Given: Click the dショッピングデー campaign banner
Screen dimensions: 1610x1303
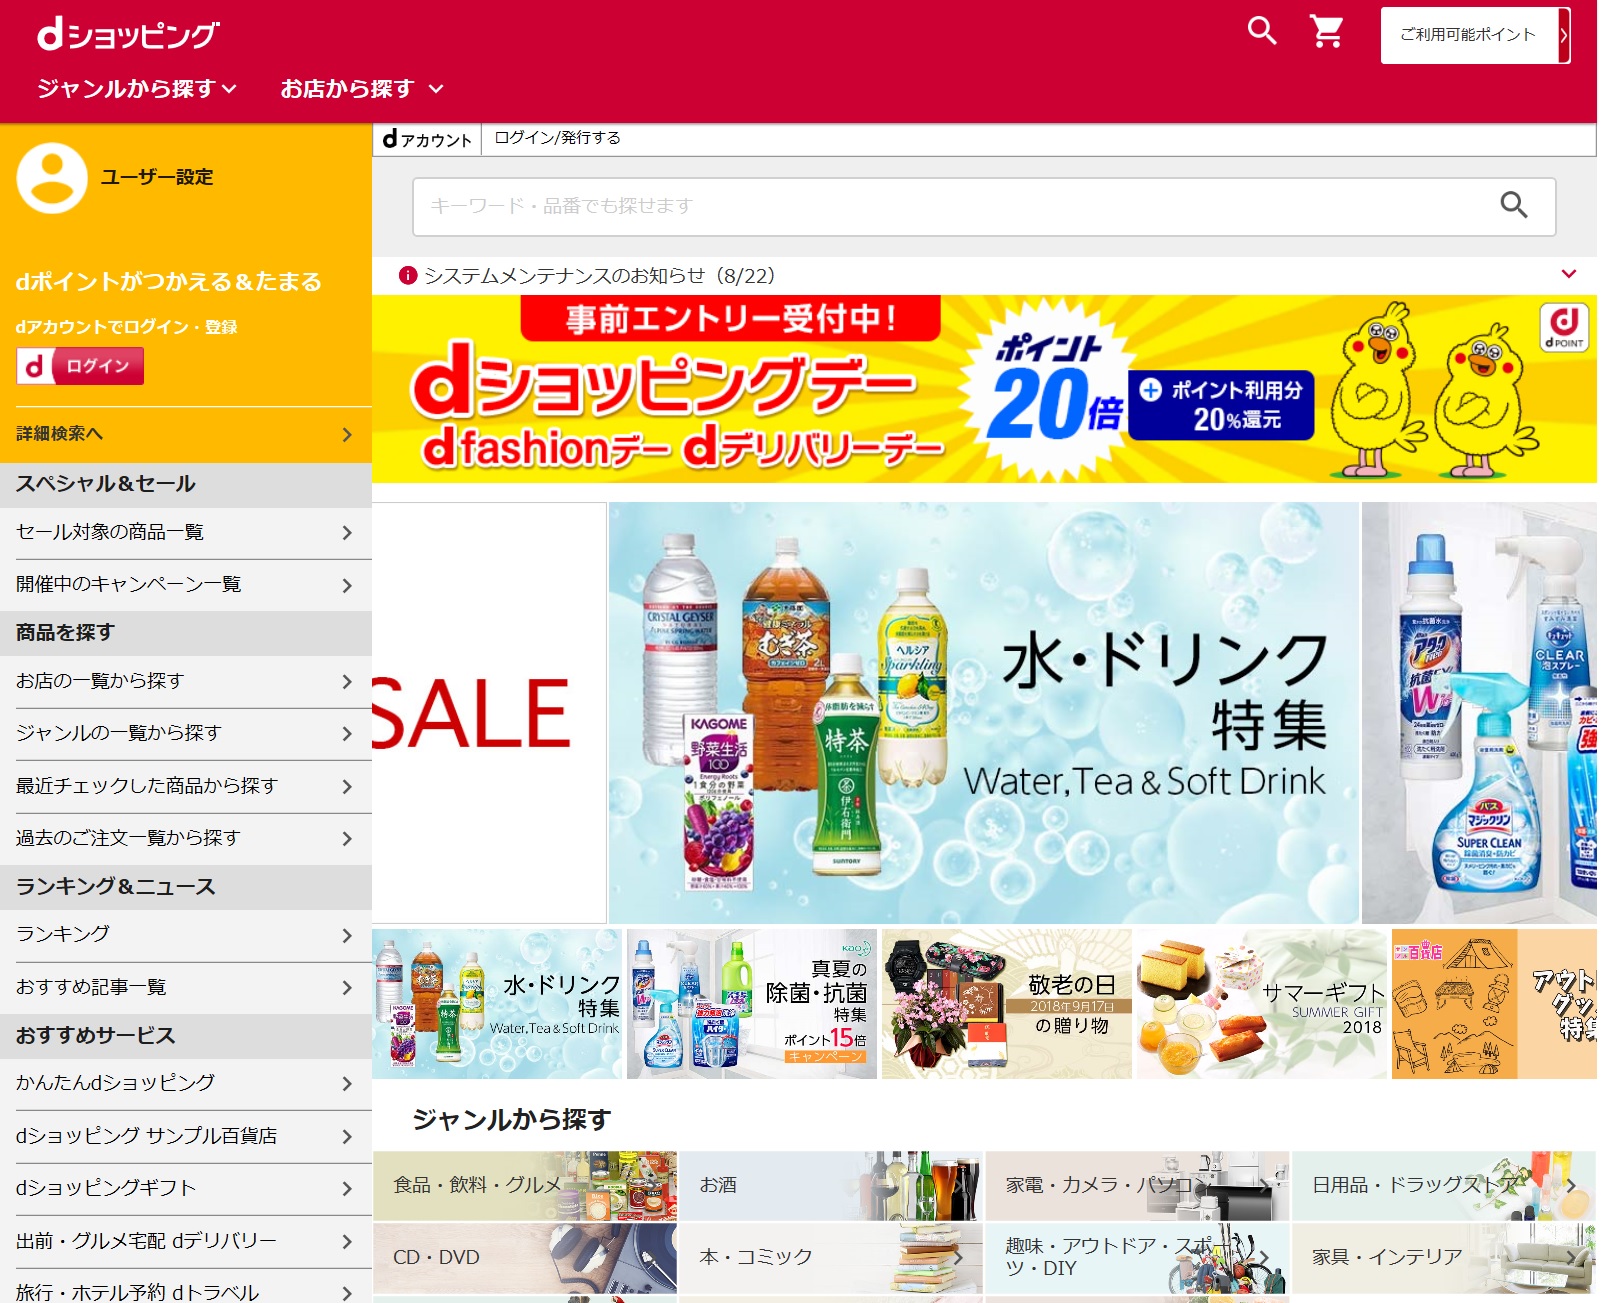Looking at the screenshot, I should [984, 389].
